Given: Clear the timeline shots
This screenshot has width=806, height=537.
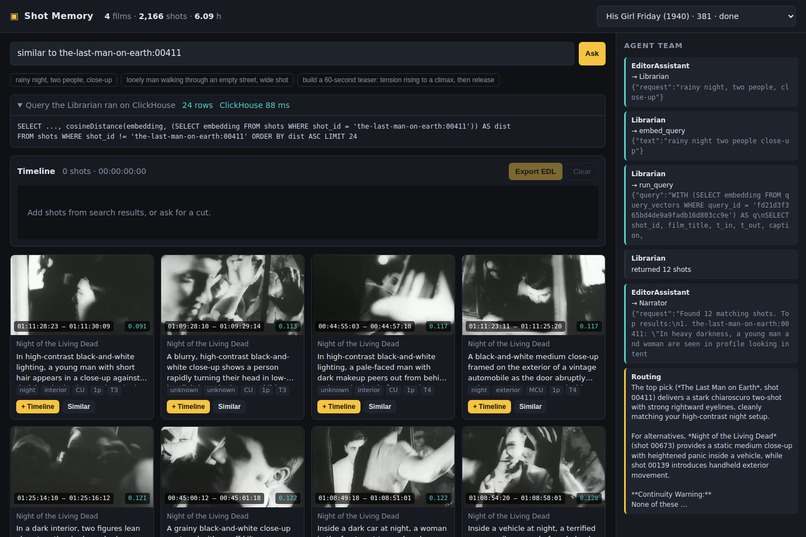Looking at the screenshot, I should tap(582, 172).
